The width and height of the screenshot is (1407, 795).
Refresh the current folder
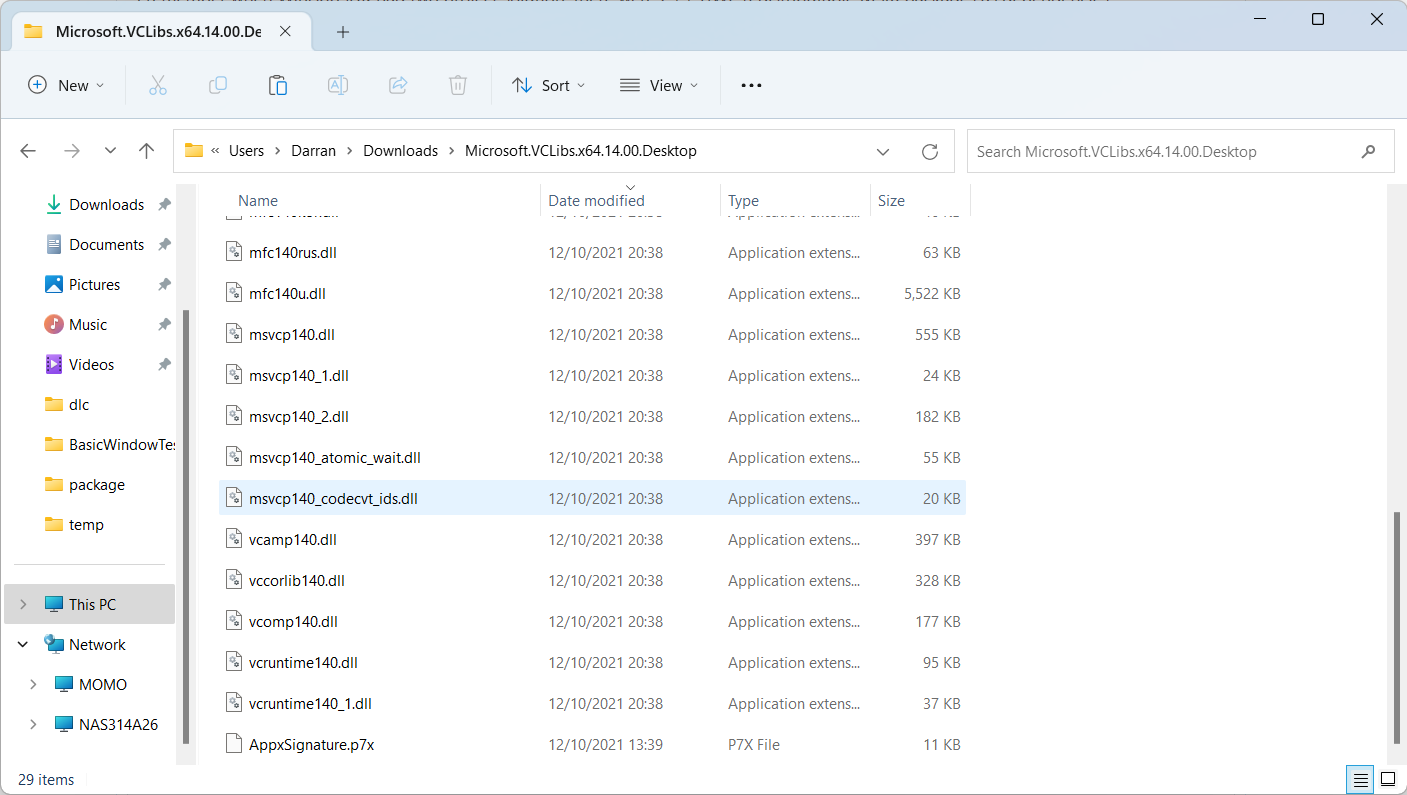coord(930,151)
